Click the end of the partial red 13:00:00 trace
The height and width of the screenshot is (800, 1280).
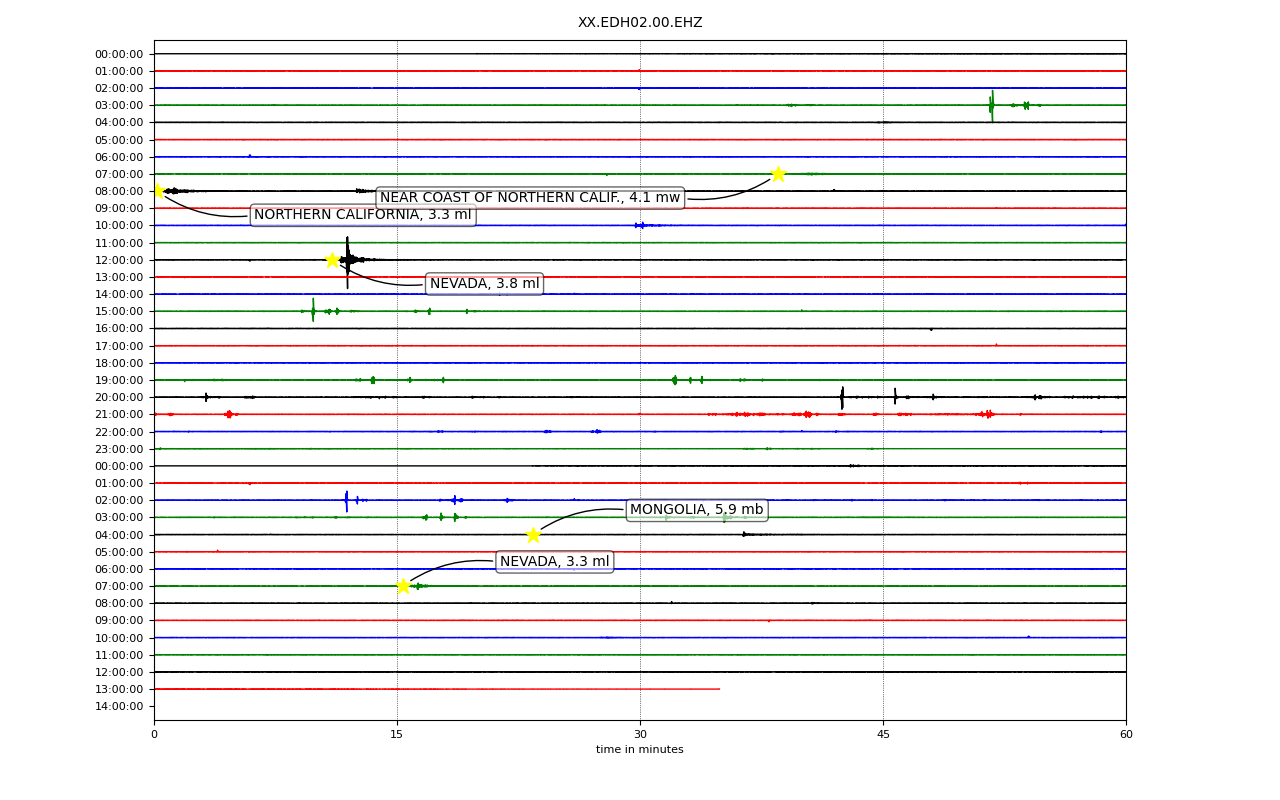point(719,689)
